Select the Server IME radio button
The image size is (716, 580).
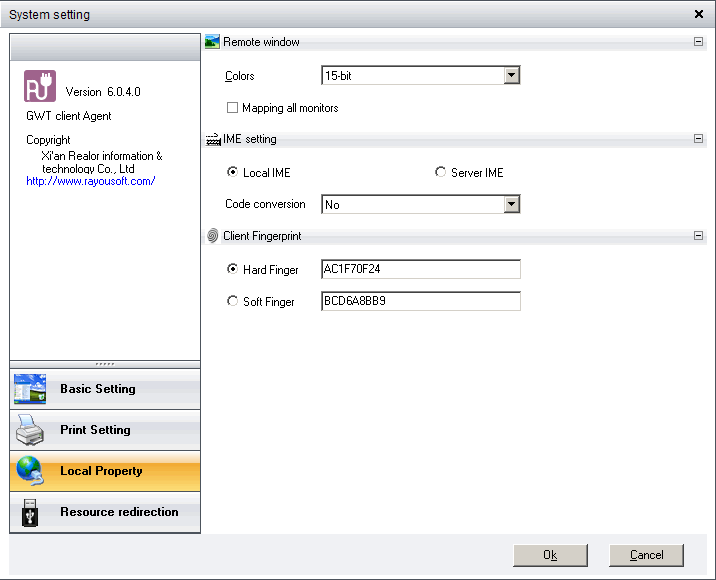coord(441,173)
